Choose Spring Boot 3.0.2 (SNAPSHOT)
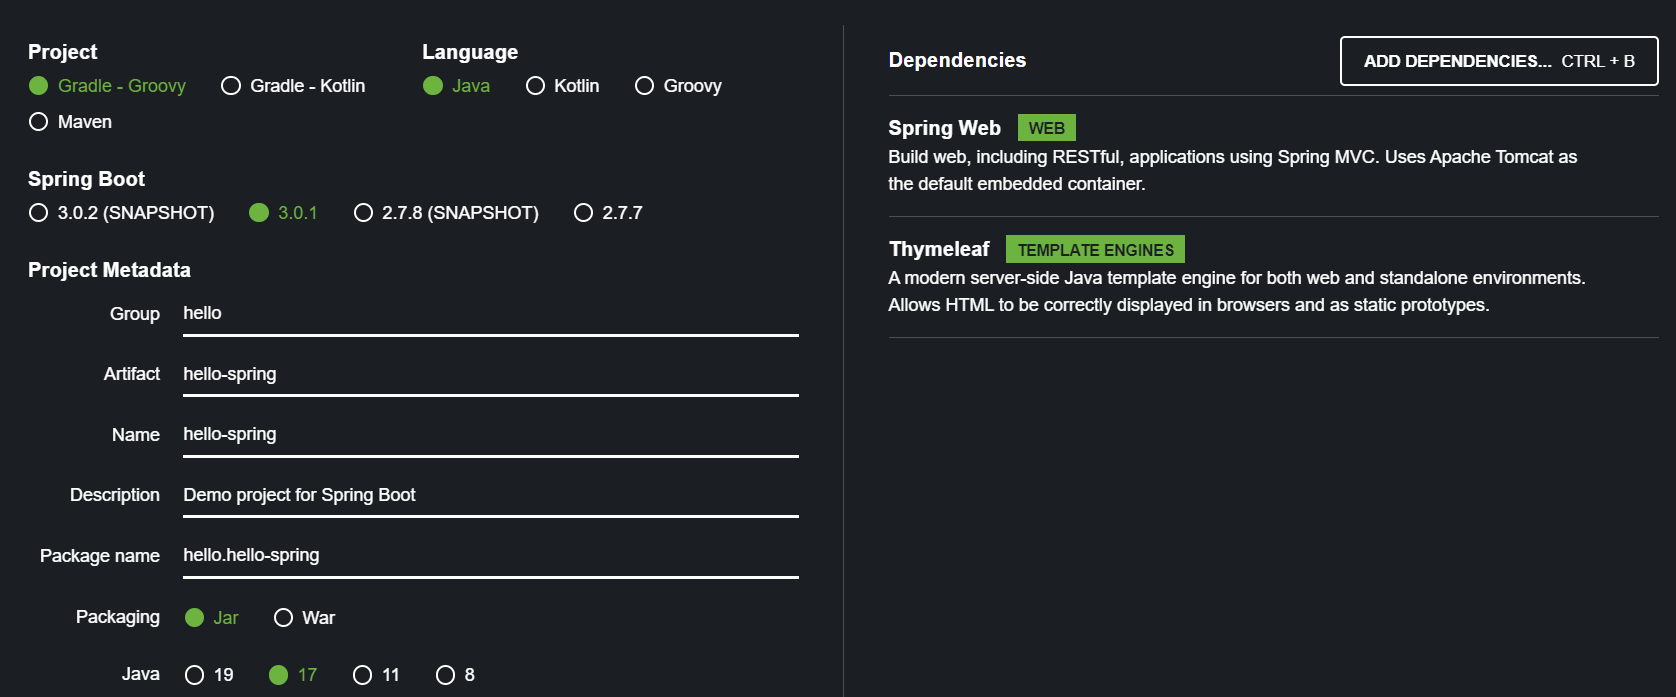Viewport: 1676px width, 697px height. coord(39,213)
